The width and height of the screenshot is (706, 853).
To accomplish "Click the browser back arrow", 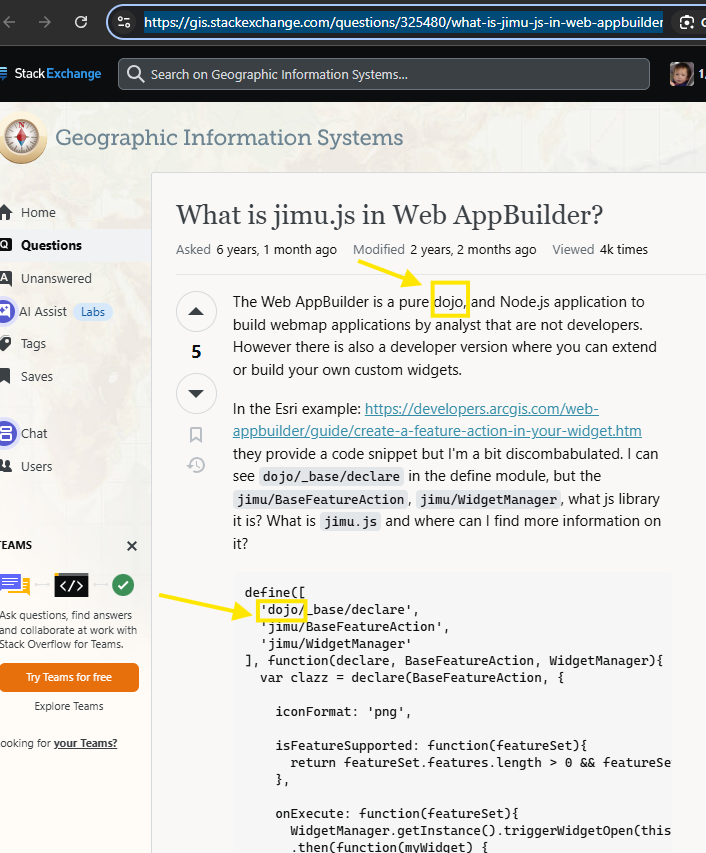I will (9, 22).
